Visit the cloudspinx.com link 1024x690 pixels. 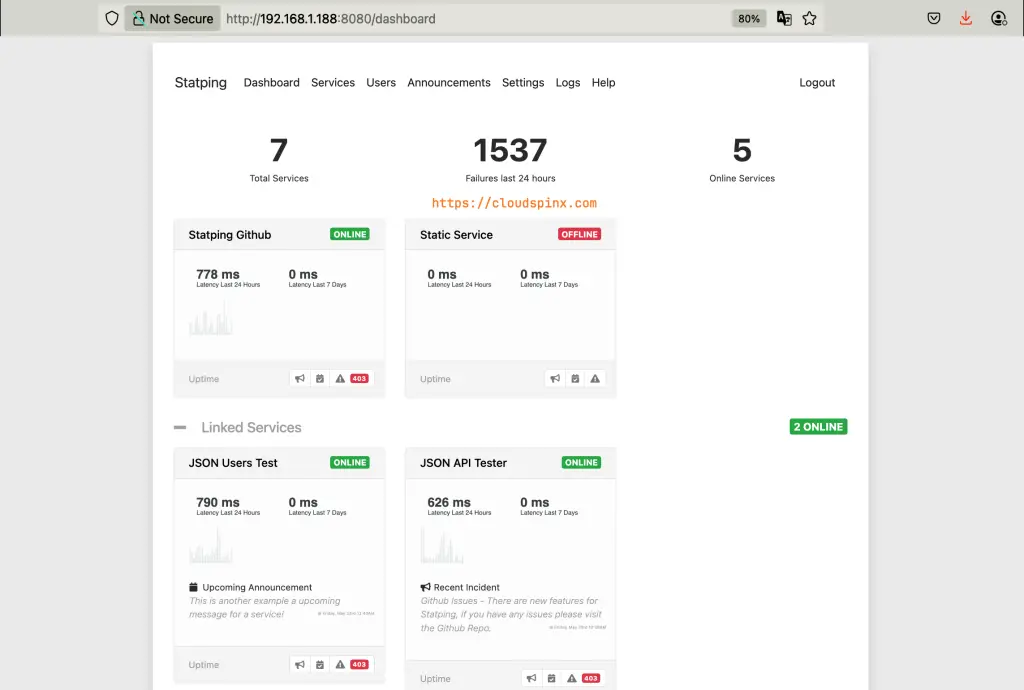click(511, 201)
